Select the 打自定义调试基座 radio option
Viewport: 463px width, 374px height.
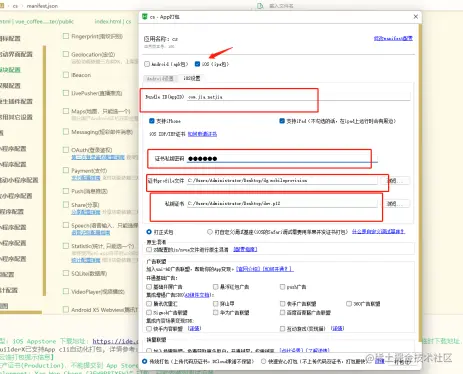210,232
